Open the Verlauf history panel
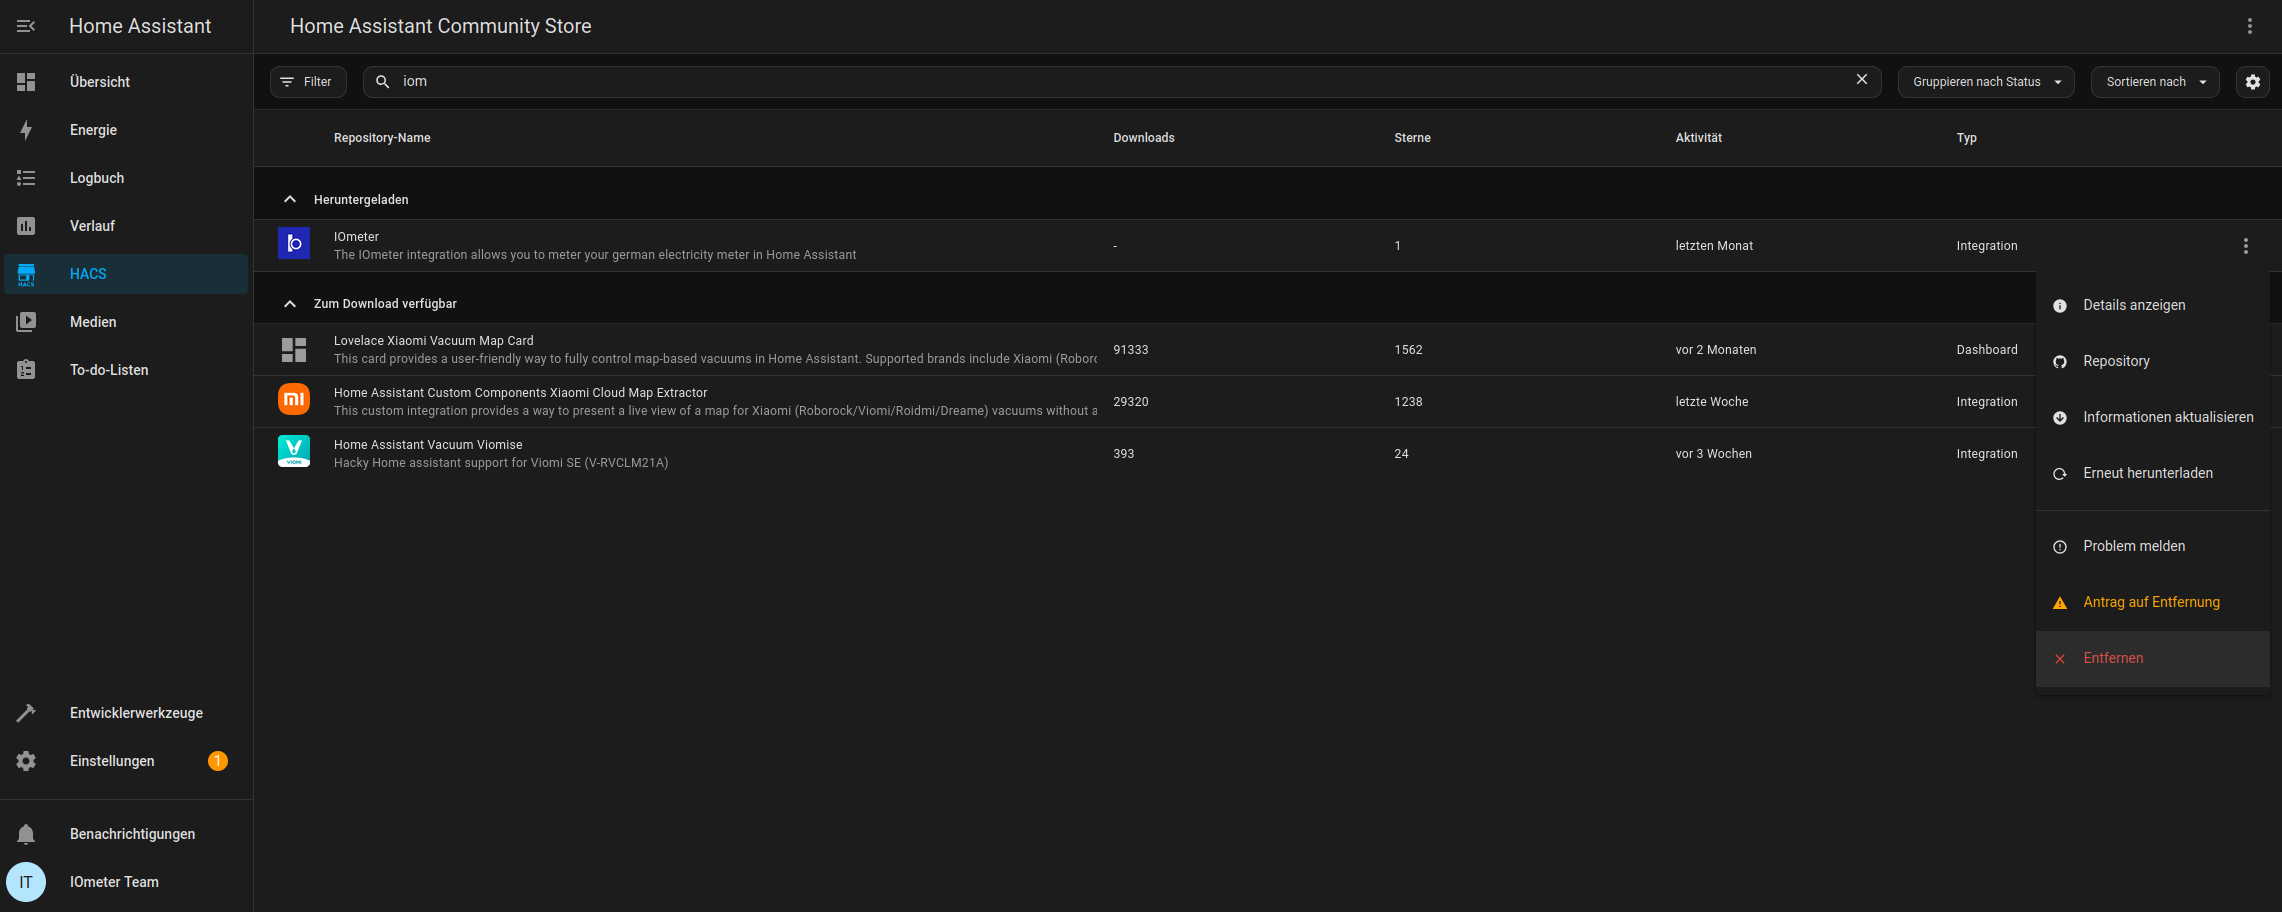This screenshot has width=2282, height=912. coord(126,226)
